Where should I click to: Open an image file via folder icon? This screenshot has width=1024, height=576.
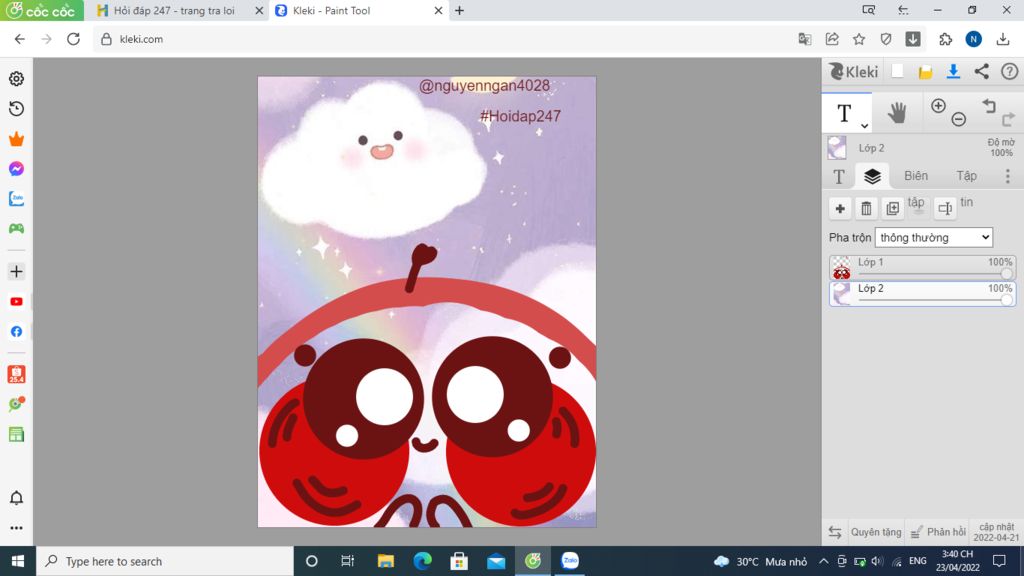coord(925,72)
